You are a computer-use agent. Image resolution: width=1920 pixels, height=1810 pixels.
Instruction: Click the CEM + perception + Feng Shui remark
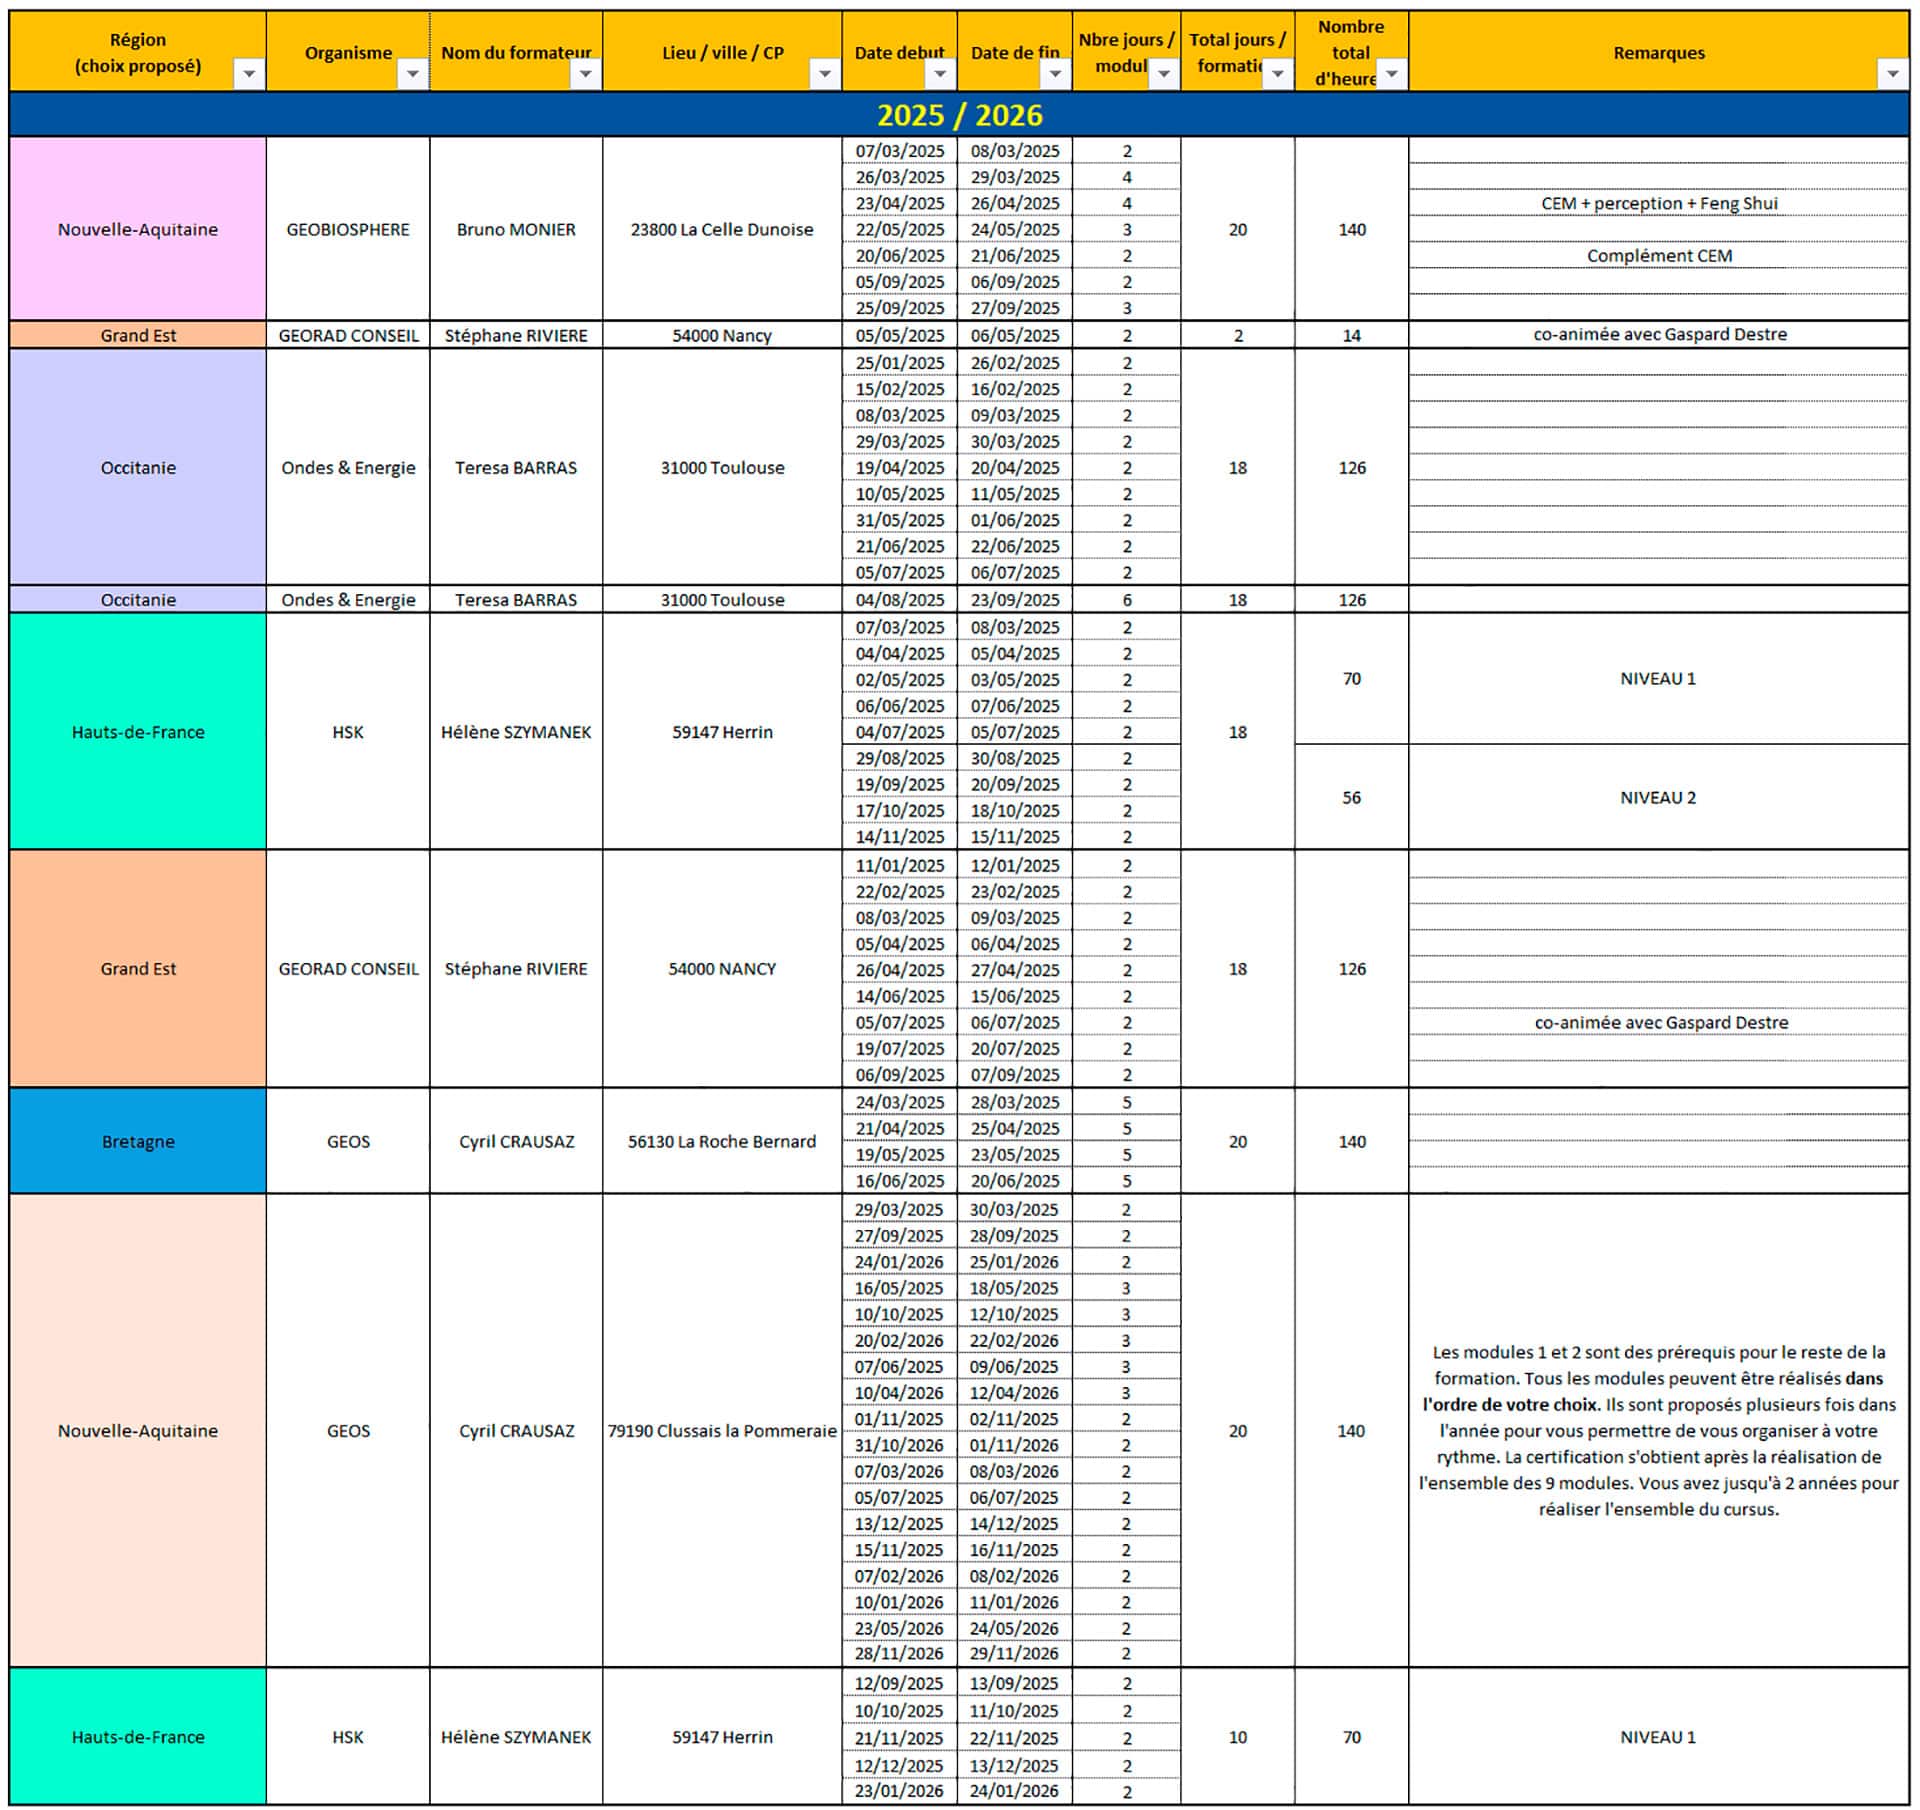(1659, 203)
